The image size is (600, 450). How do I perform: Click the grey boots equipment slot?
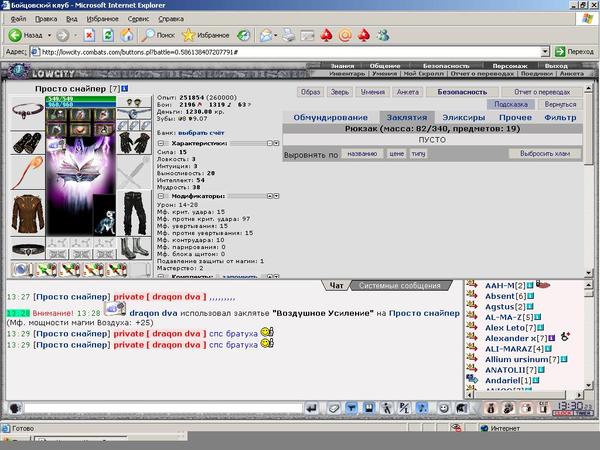coord(134,248)
